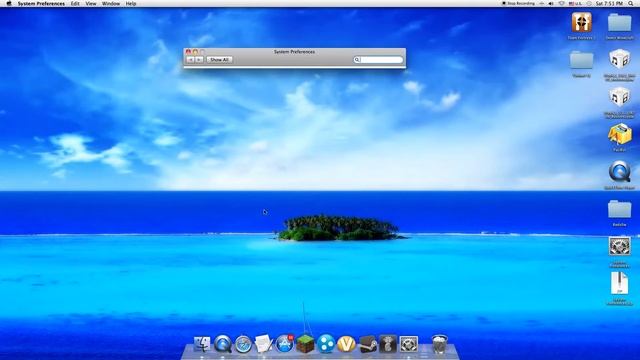Screen dimensions: 640x360
Task: Open Safari compass icon in dock
Action: click(x=243, y=344)
